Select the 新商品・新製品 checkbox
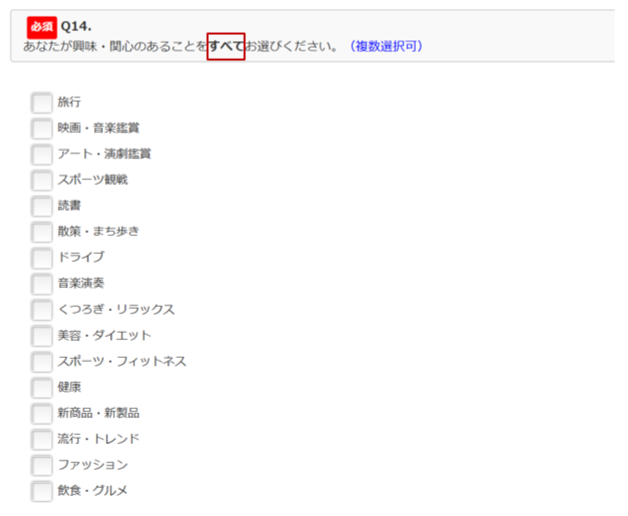 point(41,414)
